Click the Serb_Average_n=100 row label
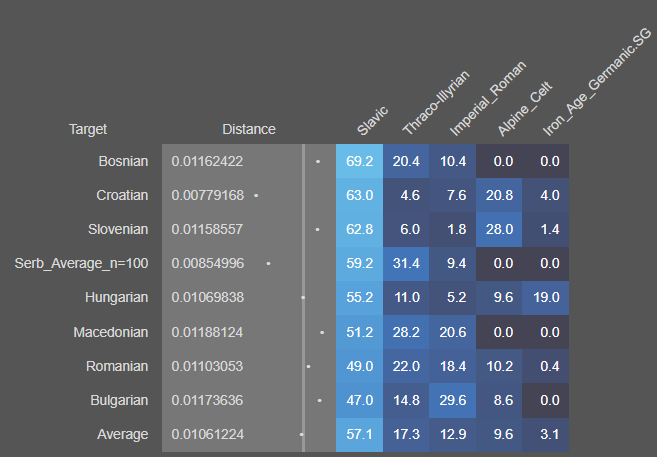This screenshot has width=657, height=457. pyautogui.click(x=81, y=263)
